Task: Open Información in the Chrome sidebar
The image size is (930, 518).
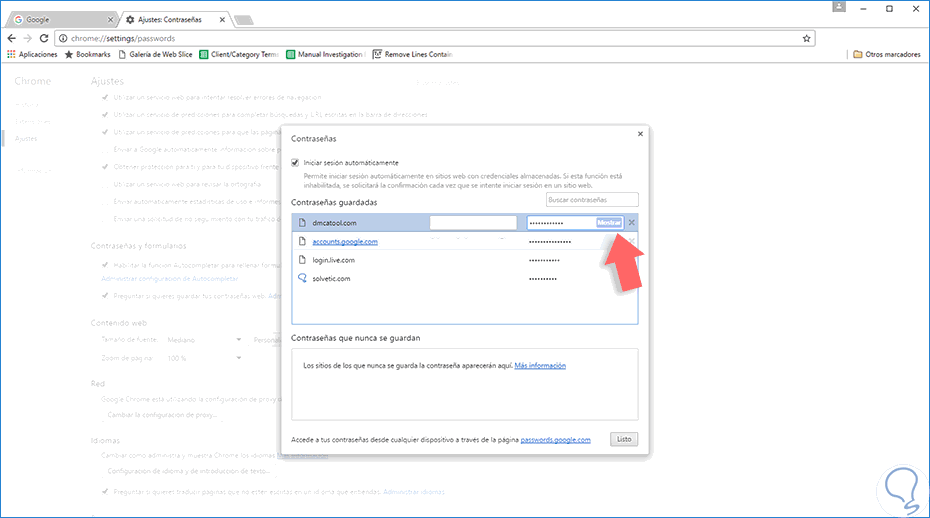Action: [33, 171]
